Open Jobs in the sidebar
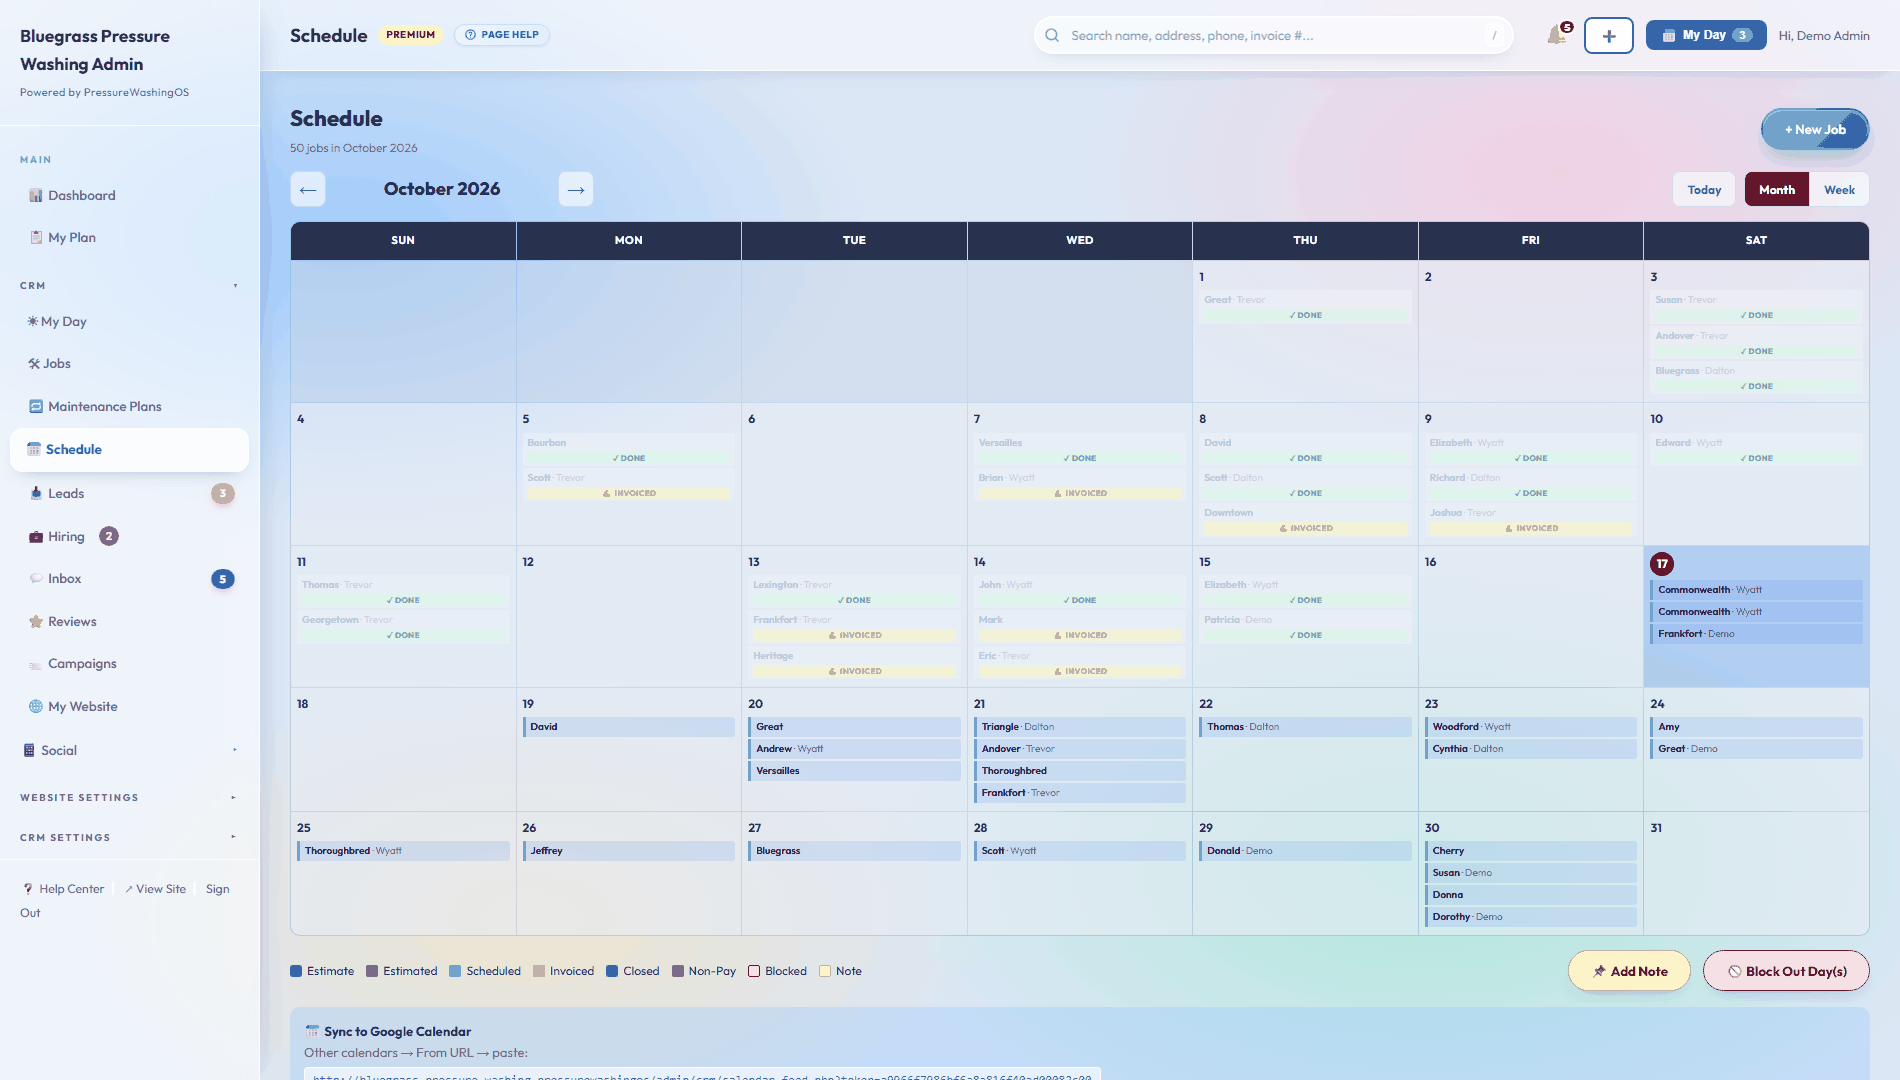 (x=129, y=363)
